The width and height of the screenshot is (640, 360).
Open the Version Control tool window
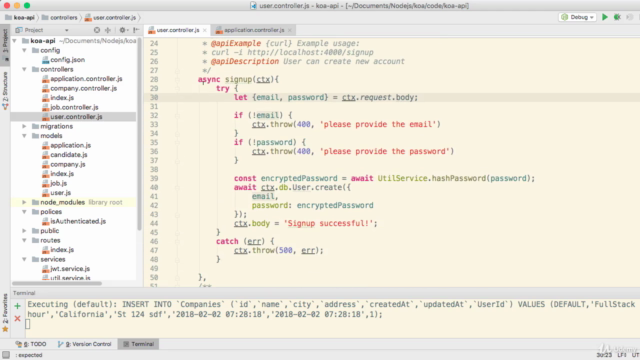pos(84,344)
